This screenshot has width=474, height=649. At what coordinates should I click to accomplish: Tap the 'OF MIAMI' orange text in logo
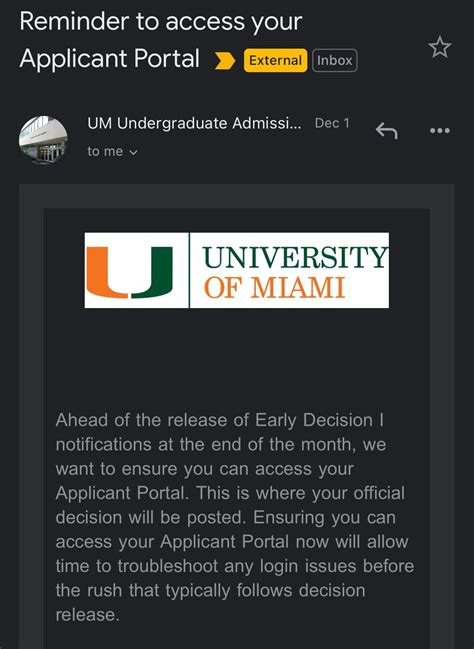pos(274,287)
